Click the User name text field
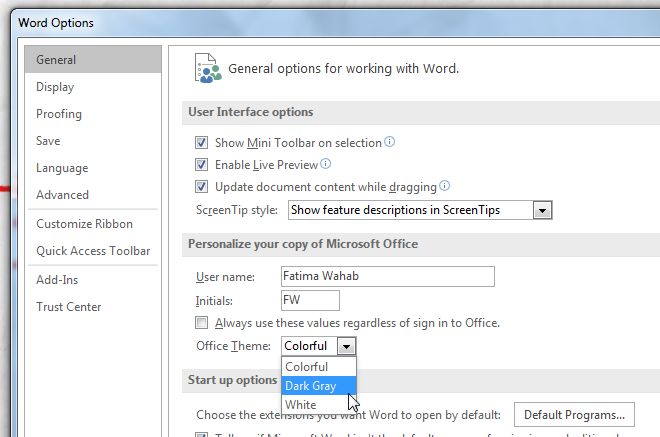660x437 pixels. (x=388, y=276)
